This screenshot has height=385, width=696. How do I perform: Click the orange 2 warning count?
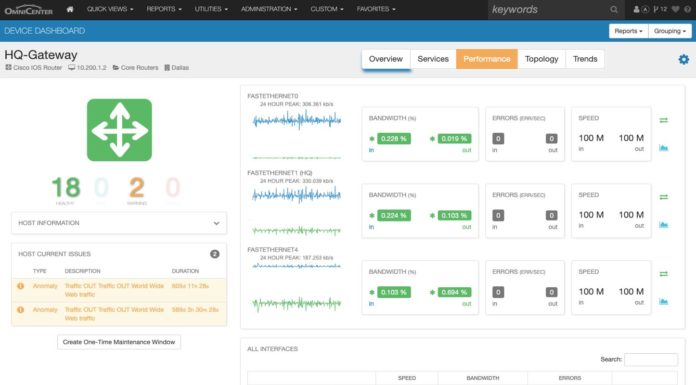[x=137, y=187]
